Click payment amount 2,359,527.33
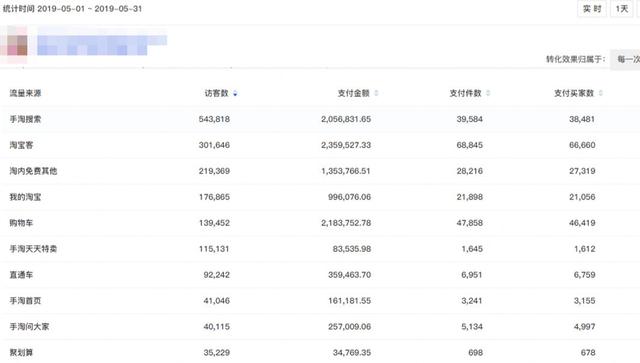 [x=346, y=145]
